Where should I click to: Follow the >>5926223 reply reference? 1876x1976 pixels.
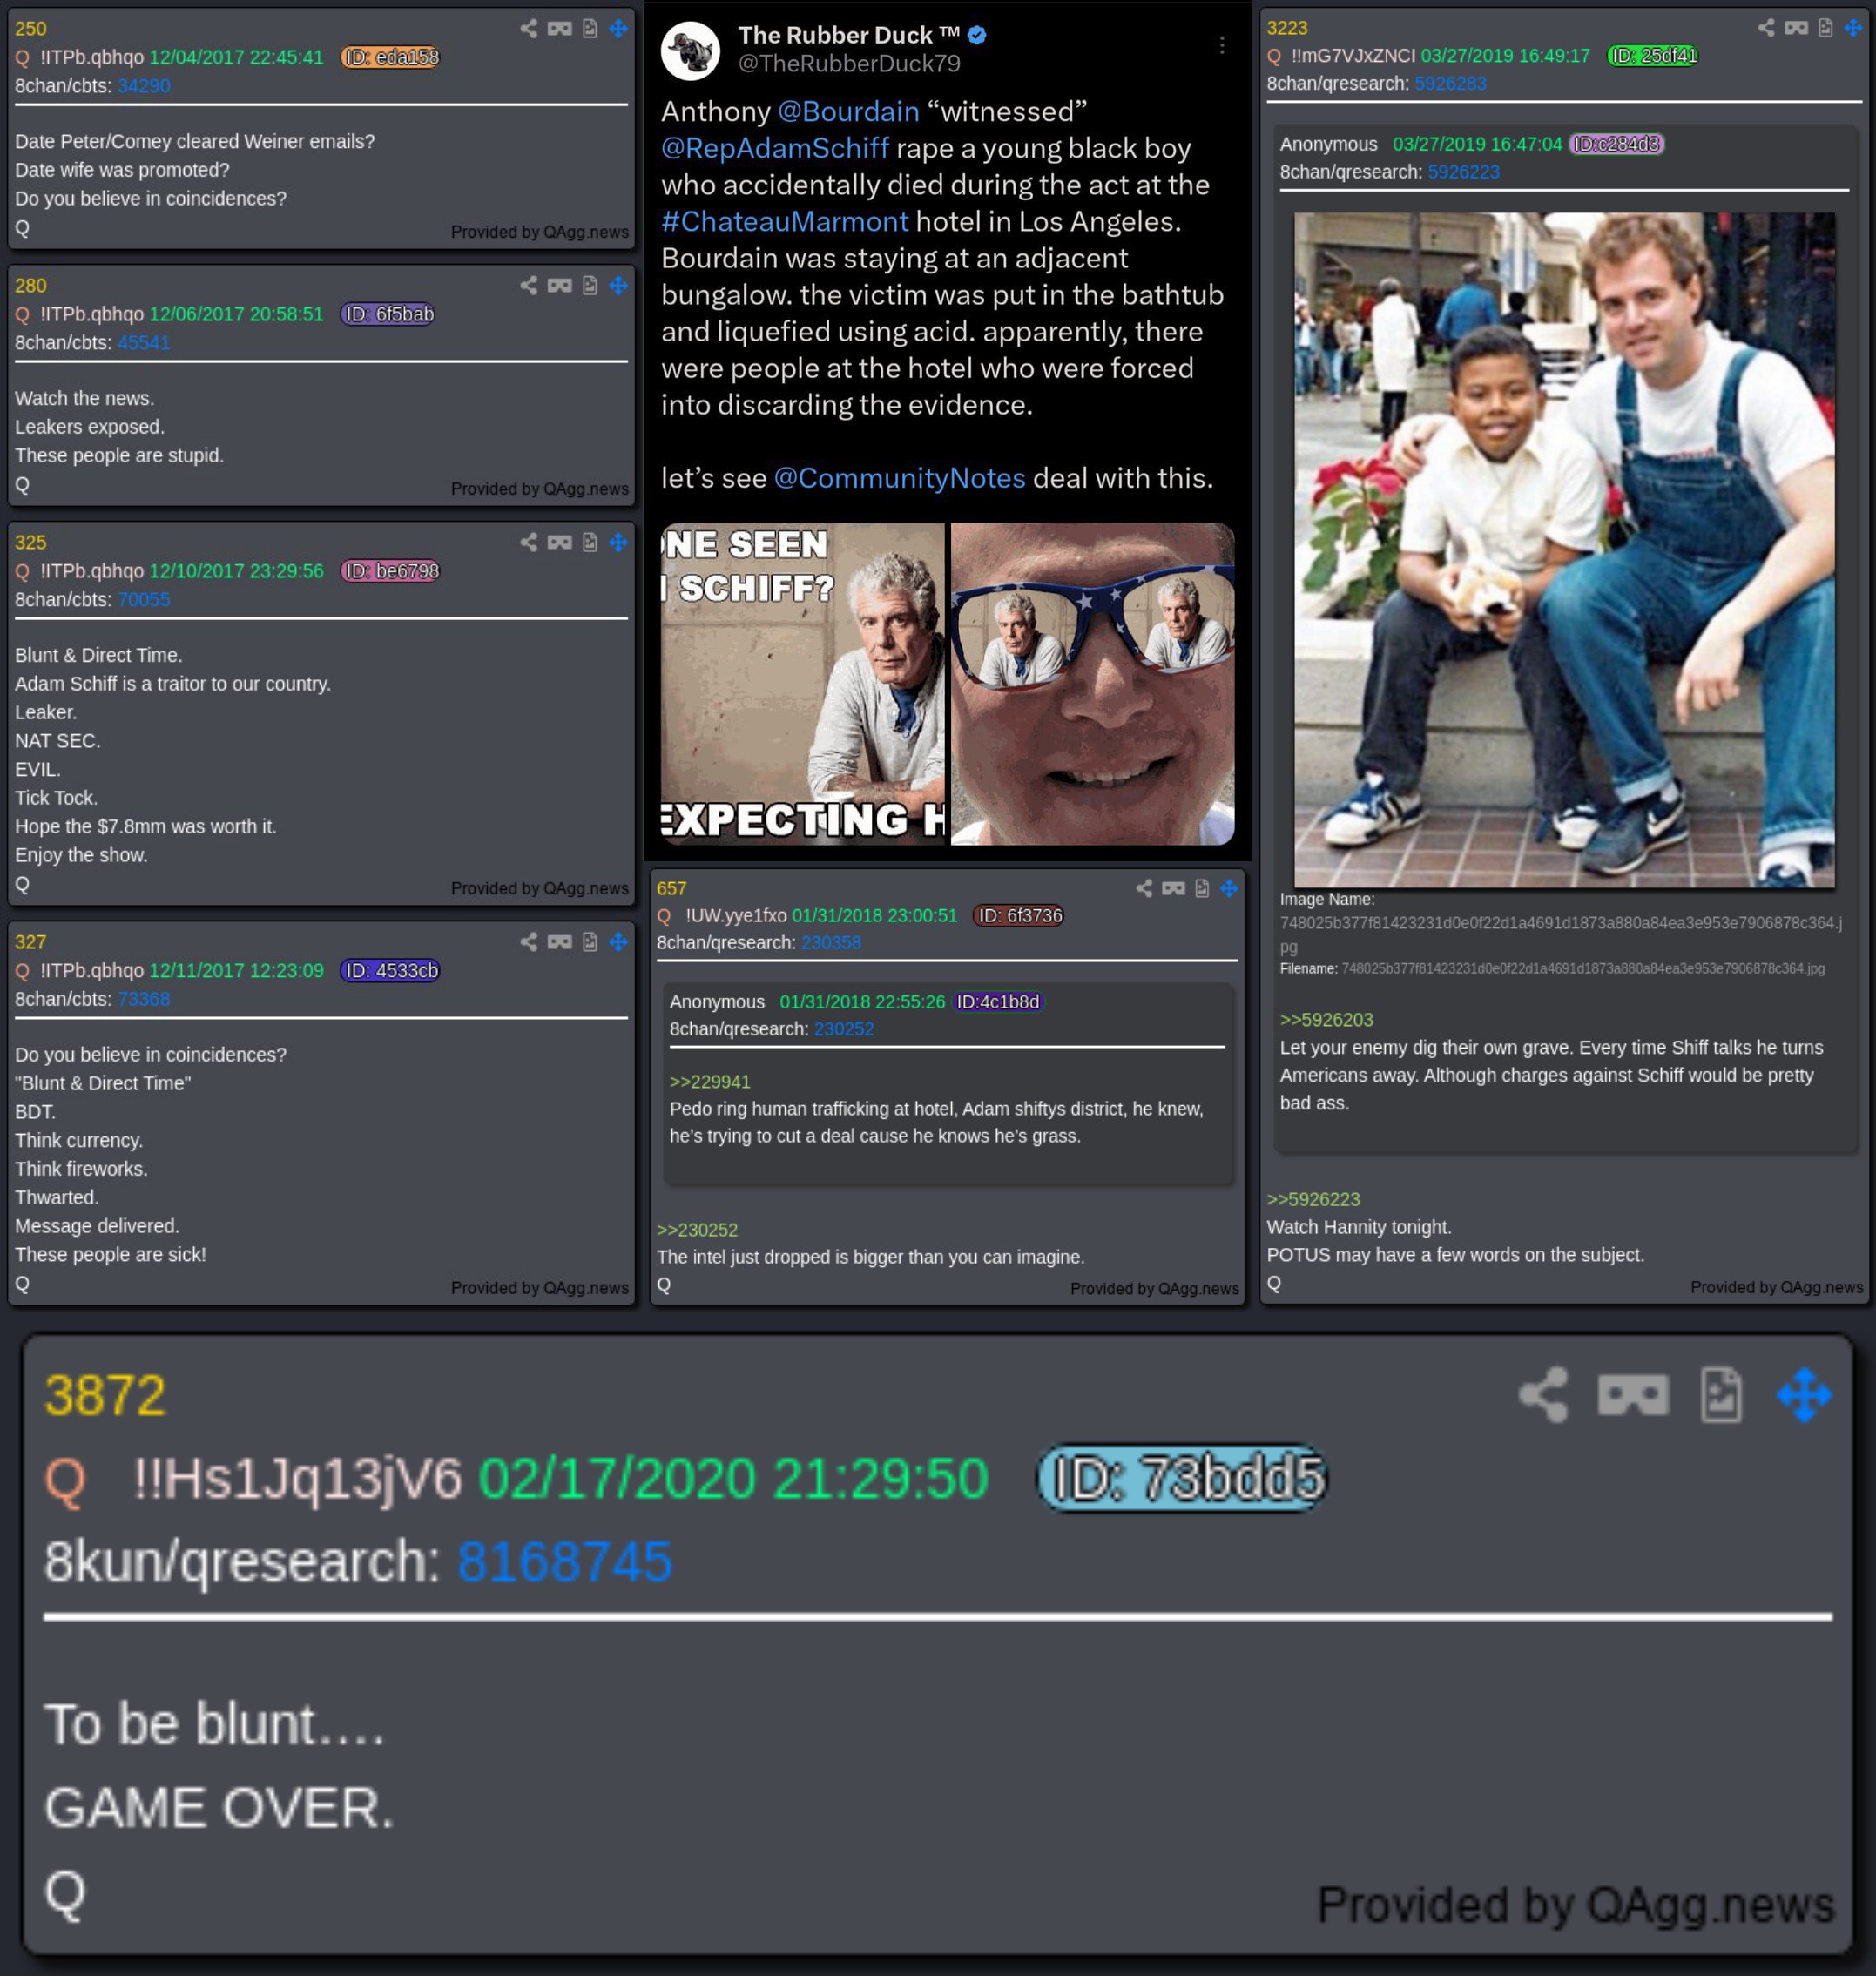click(1314, 1199)
